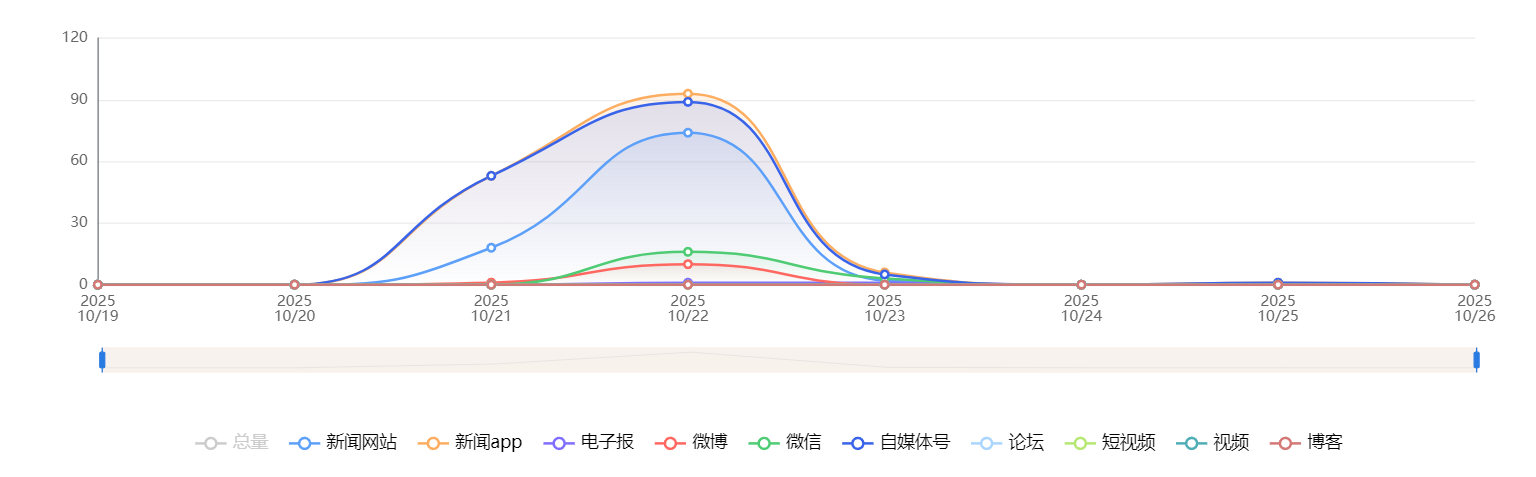Hide the 论坛 series
1536x477 pixels.
click(x=1008, y=443)
